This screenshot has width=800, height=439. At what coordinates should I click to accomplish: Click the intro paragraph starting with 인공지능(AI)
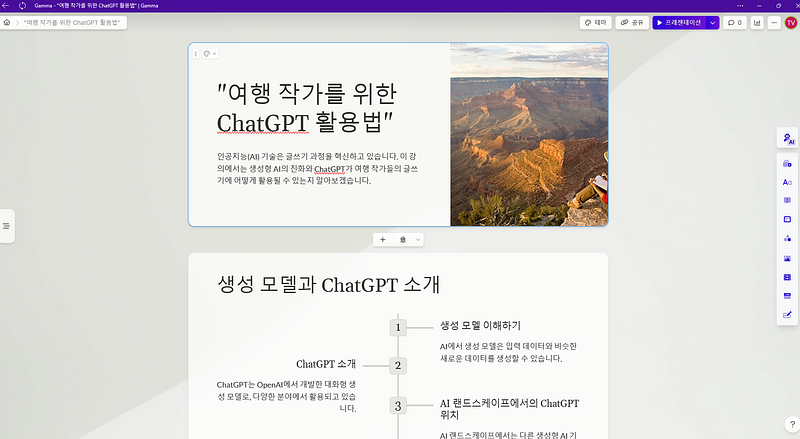point(317,168)
